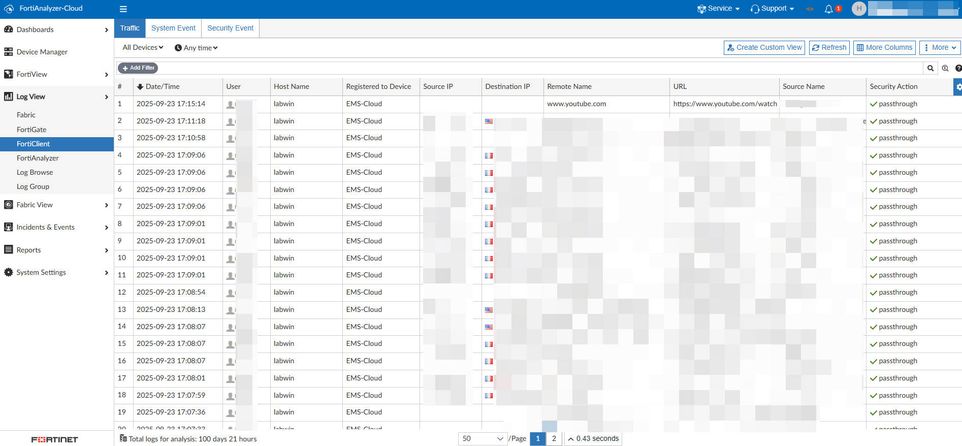The image size is (962, 446).
Task: Open the rows per page dropdown
Action: [482, 439]
